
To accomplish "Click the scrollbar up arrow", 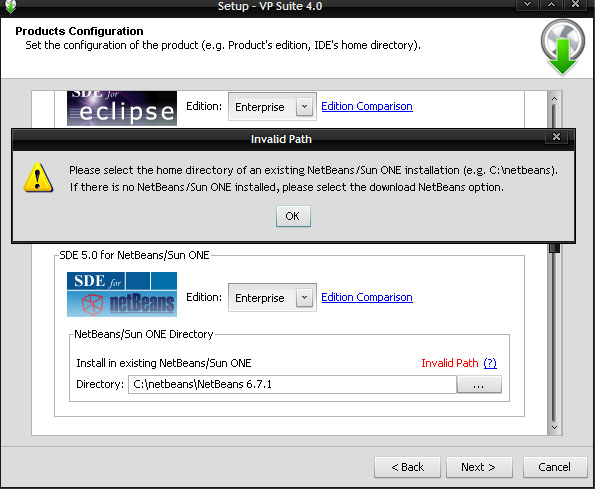I will 554,99.
